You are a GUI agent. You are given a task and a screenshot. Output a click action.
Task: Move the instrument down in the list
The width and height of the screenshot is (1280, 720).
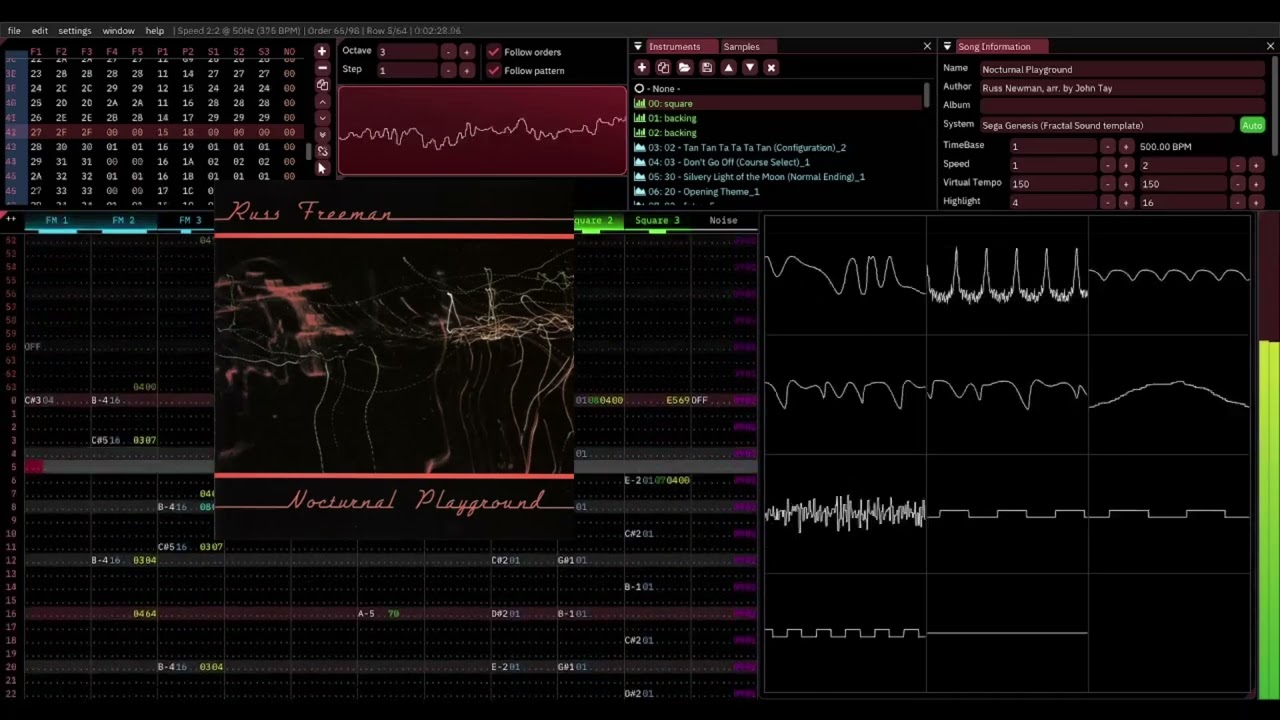749,67
